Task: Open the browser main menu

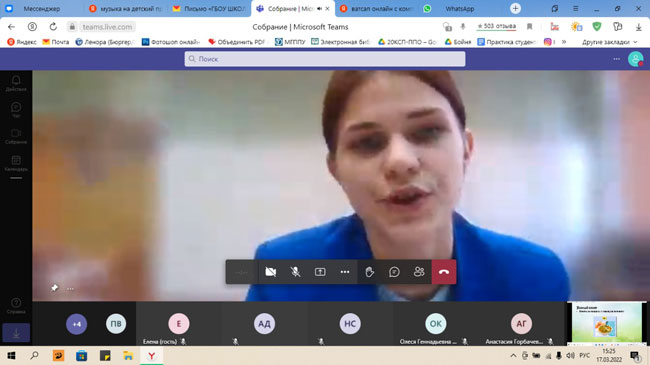Action: pyautogui.click(x=575, y=9)
